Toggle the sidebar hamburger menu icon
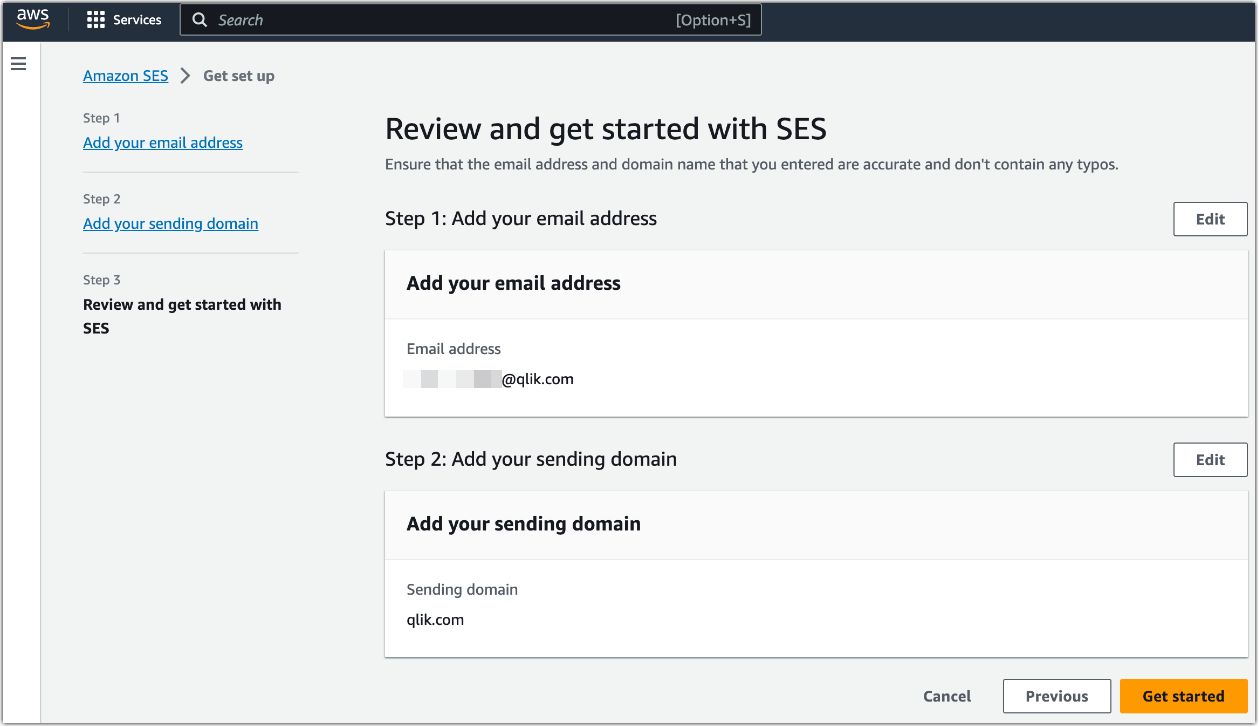Image resolution: width=1259 pixels, height=727 pixels. (18, 63)
